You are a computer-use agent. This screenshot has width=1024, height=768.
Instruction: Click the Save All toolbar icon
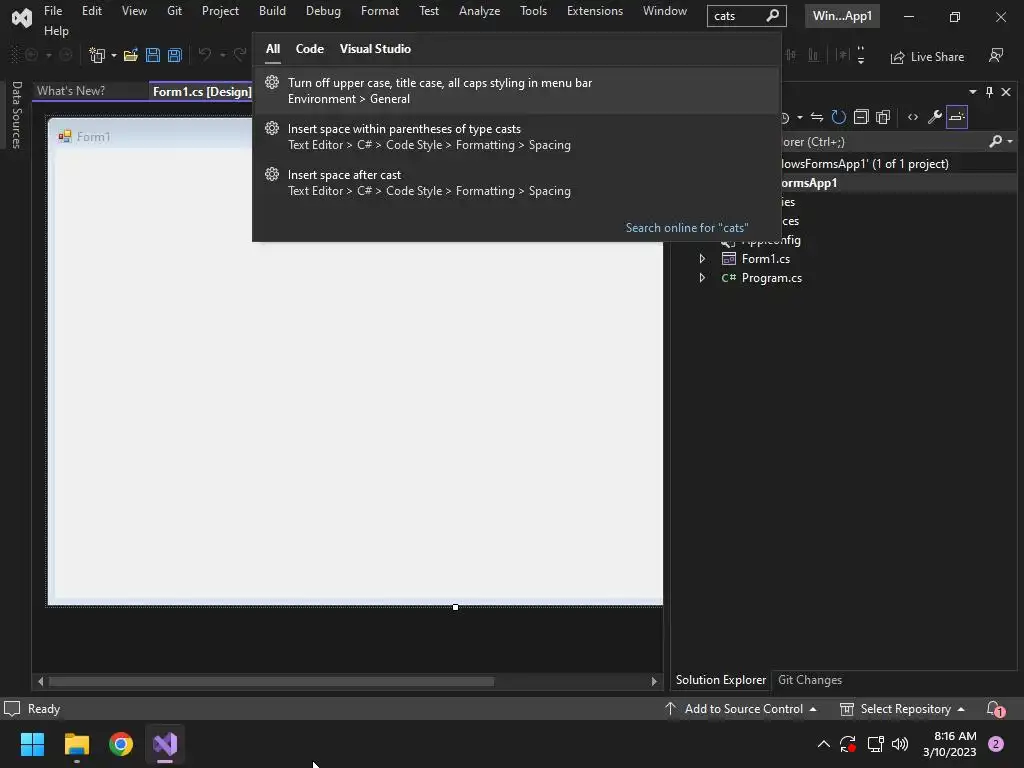pos(174,56)
